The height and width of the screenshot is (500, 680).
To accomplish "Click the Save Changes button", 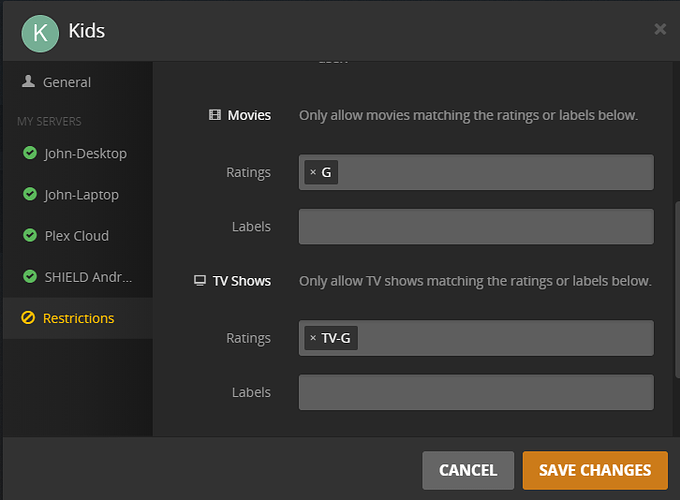I will click(x=594, y=470).
